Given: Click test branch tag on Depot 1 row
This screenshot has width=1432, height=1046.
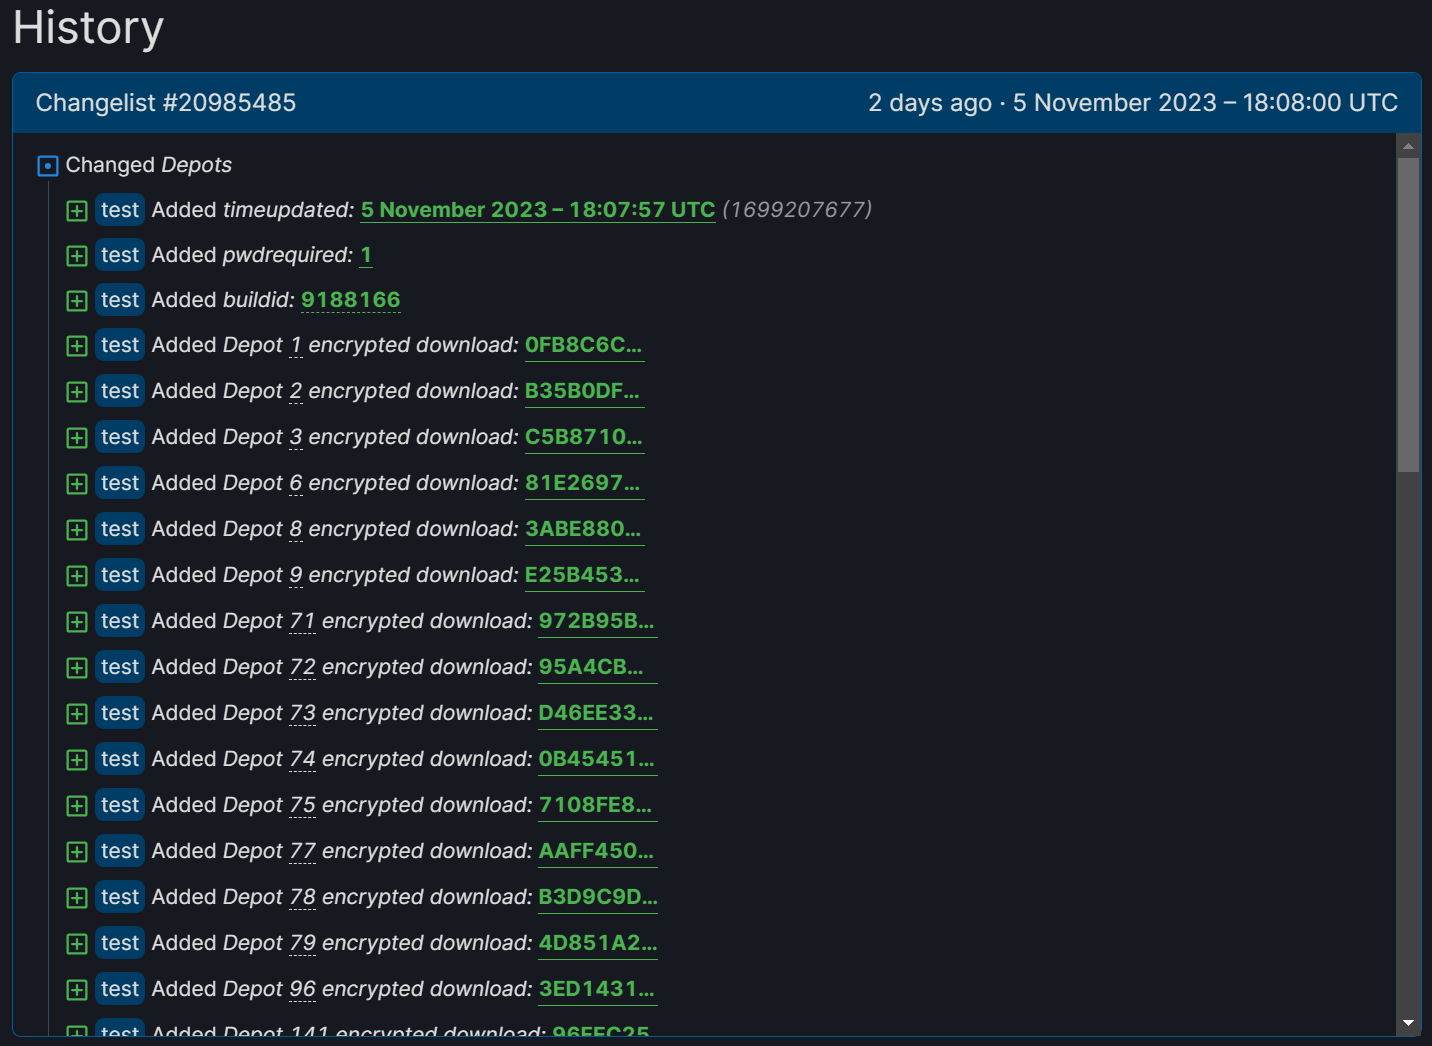Looking at the screenshot, I should (120, 345).
